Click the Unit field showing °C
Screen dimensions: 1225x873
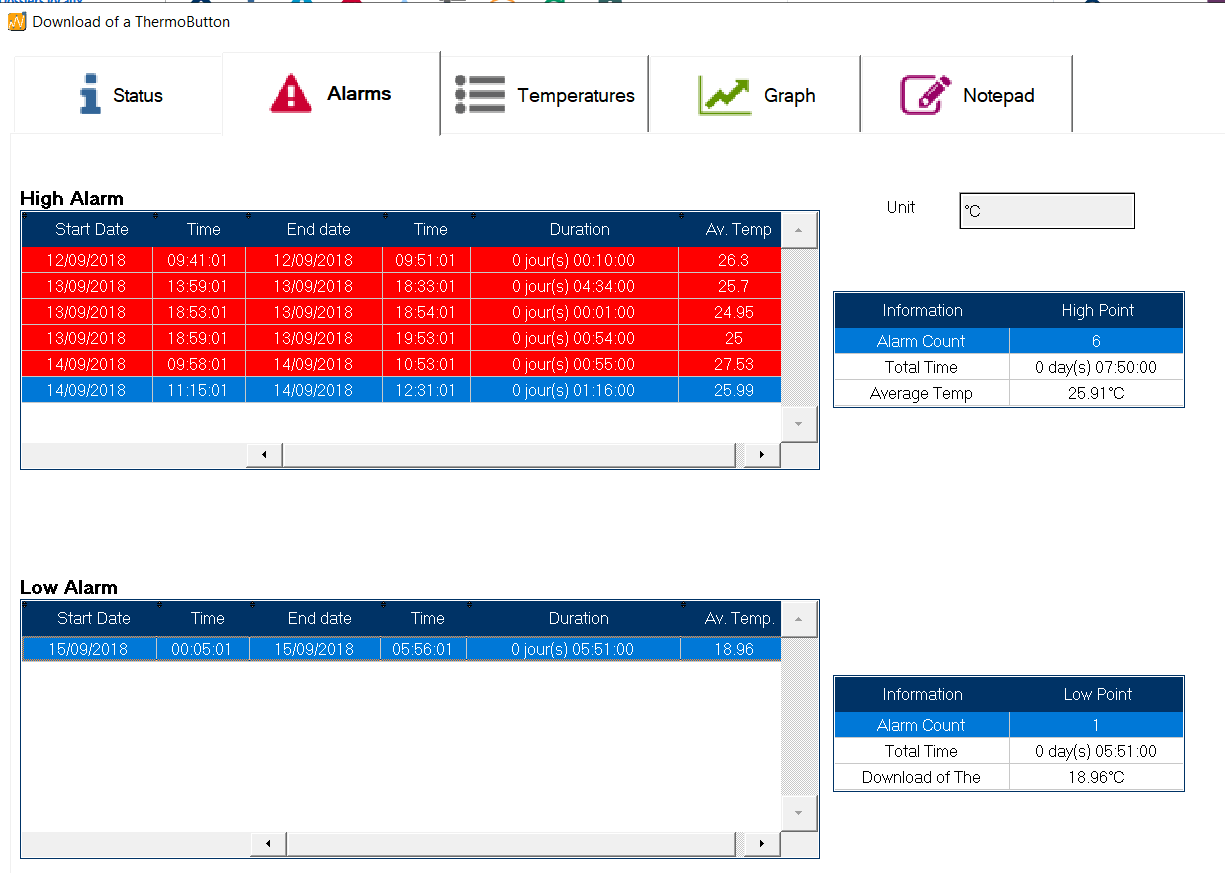(1046, 210)
